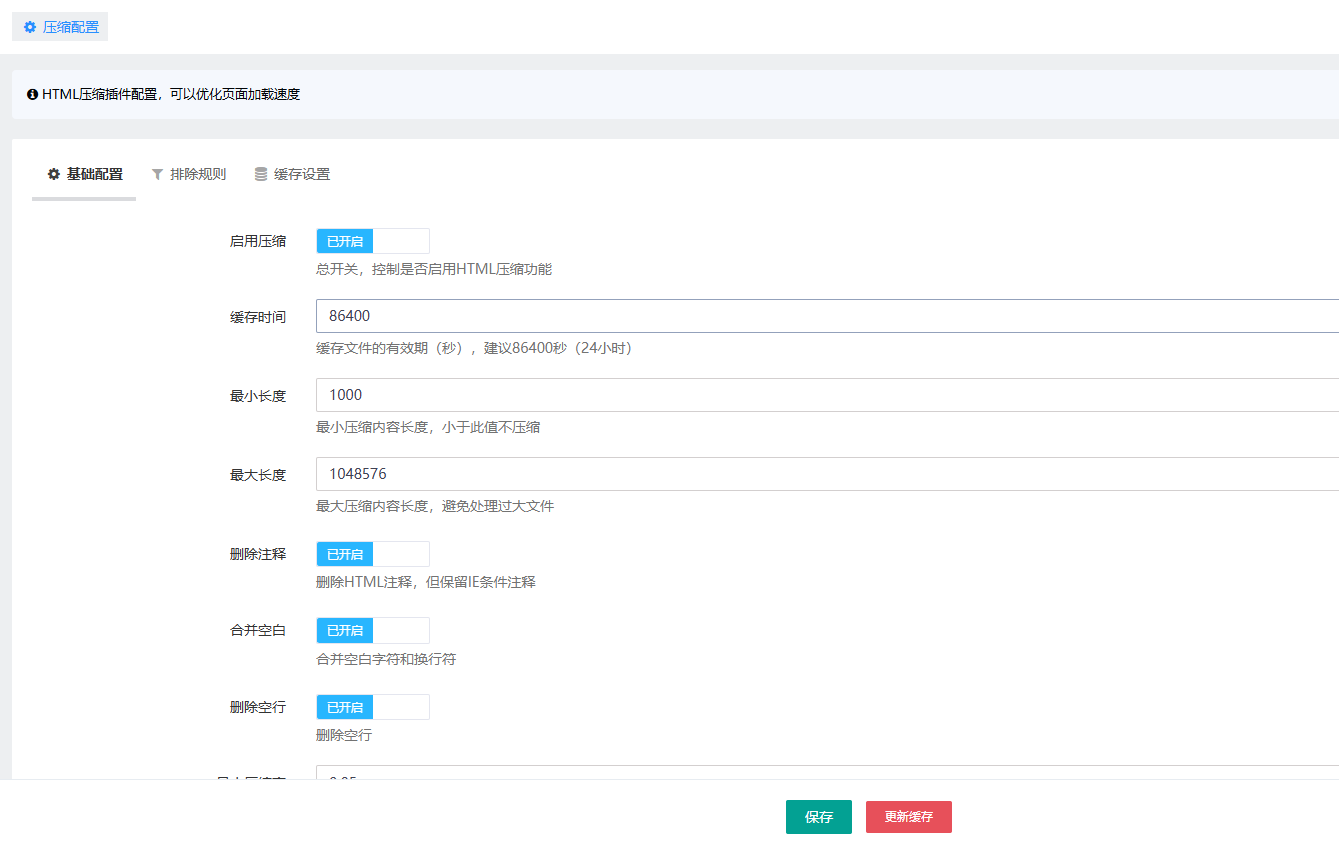Click the red 更新缓存 button
The width and height of the screenshot is (1339, 841).
(909, 817)
